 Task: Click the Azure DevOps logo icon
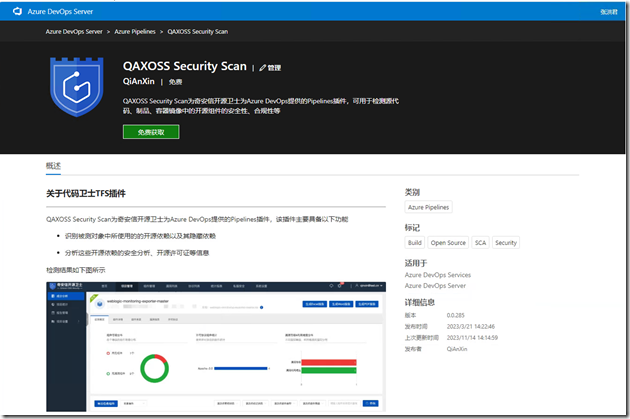coord(17,11)
